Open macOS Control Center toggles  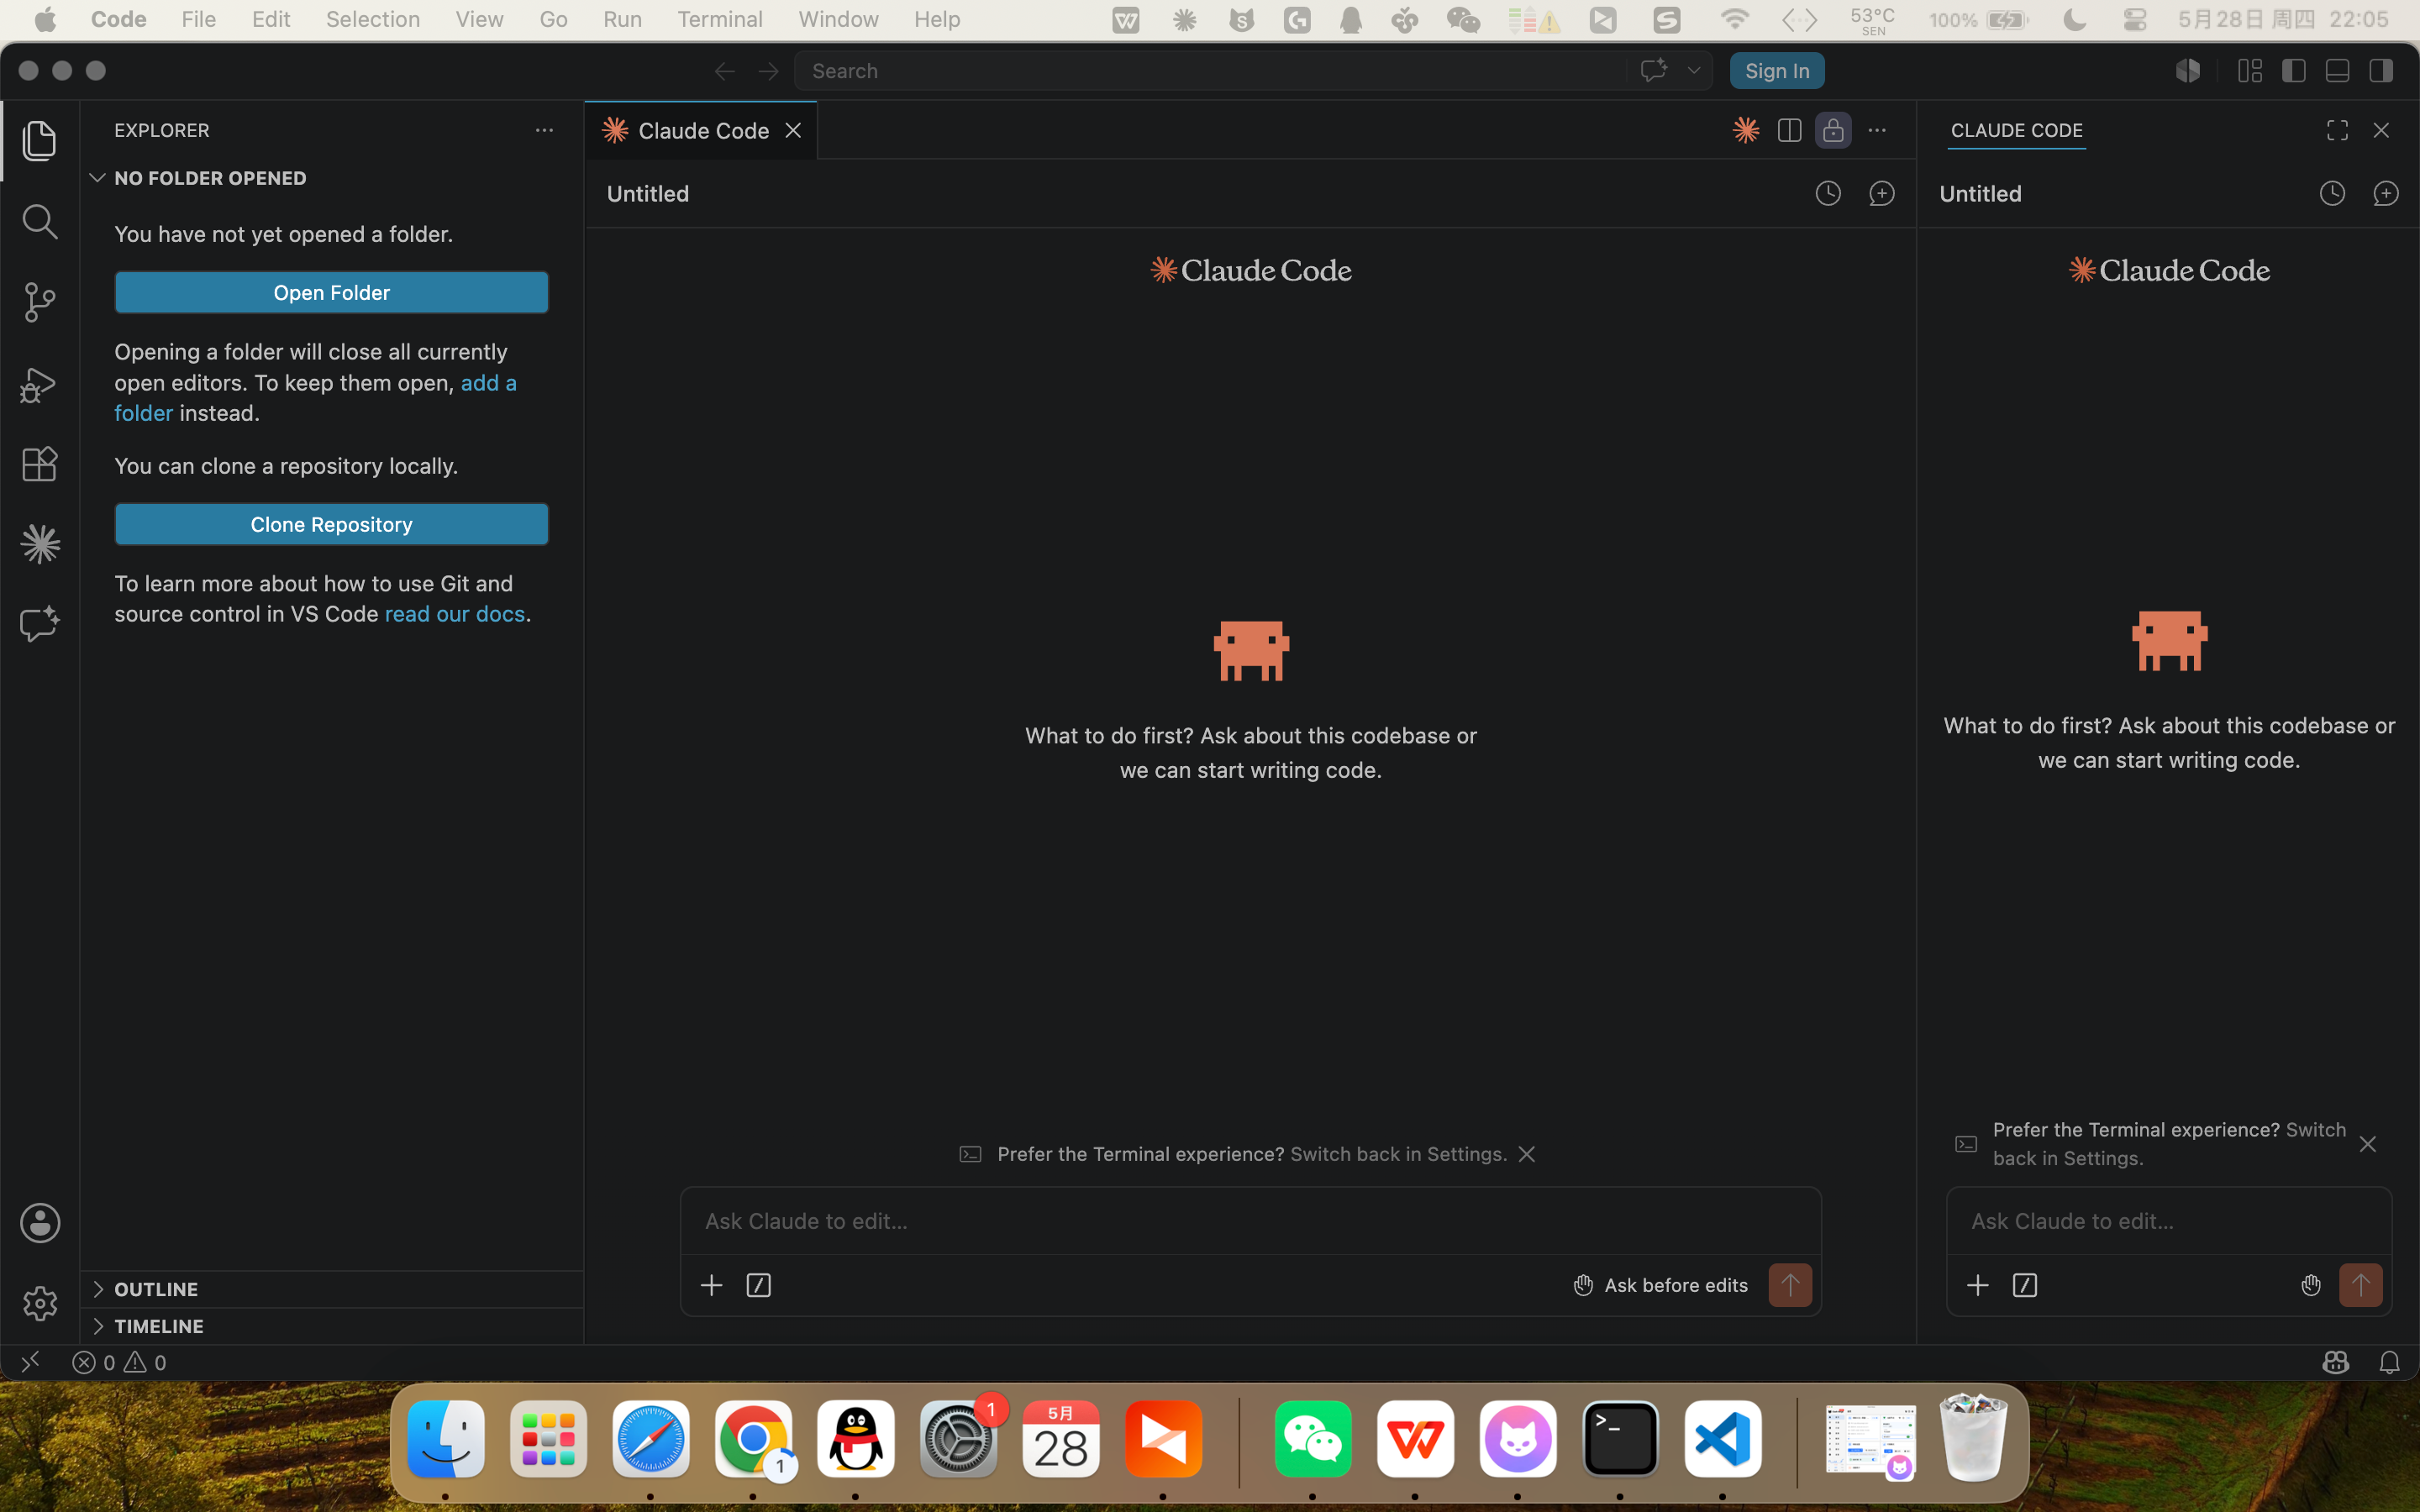point(2135,19)
